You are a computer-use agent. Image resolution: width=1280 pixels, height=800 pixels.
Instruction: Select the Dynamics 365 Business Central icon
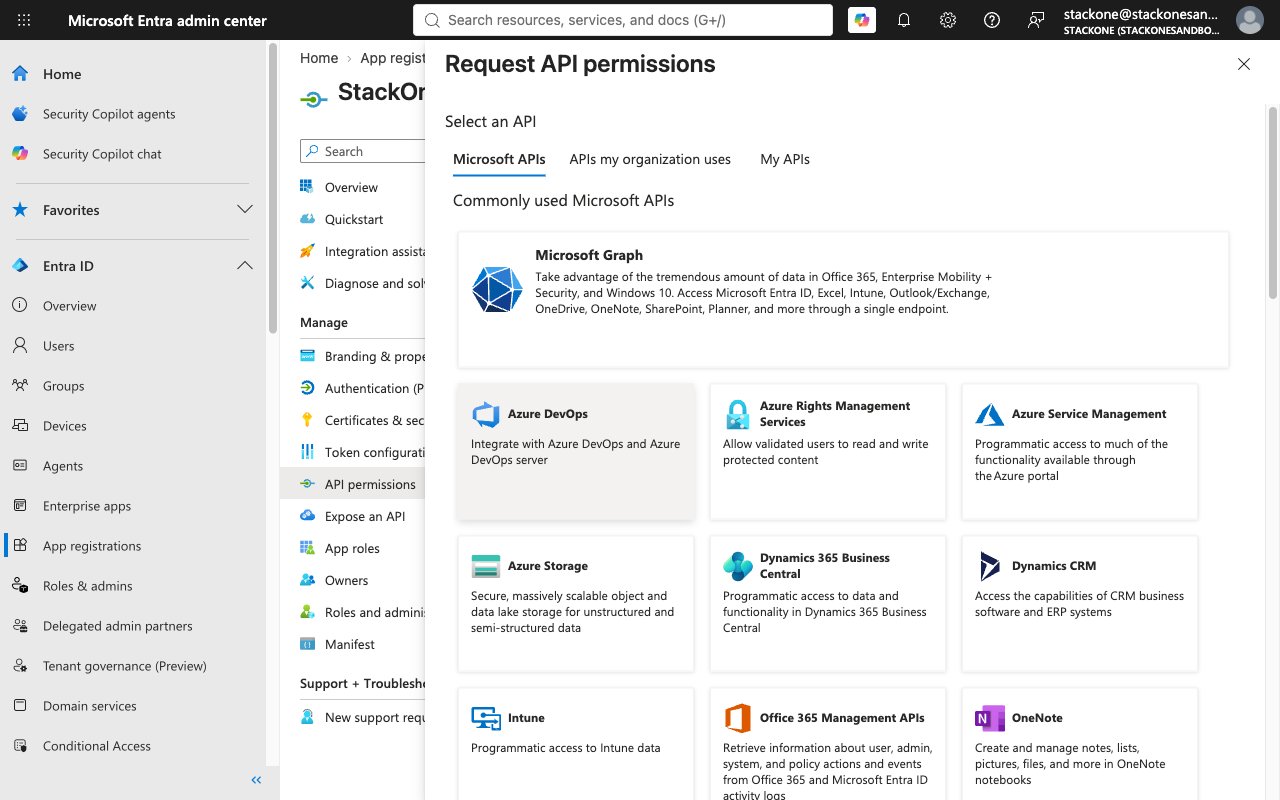[737, 566]
